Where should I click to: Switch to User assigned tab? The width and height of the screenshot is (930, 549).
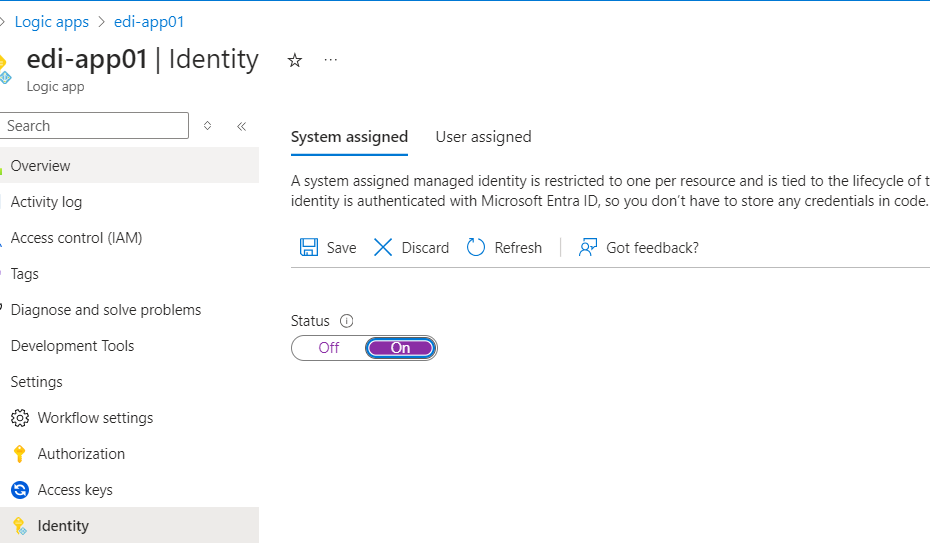483,137
